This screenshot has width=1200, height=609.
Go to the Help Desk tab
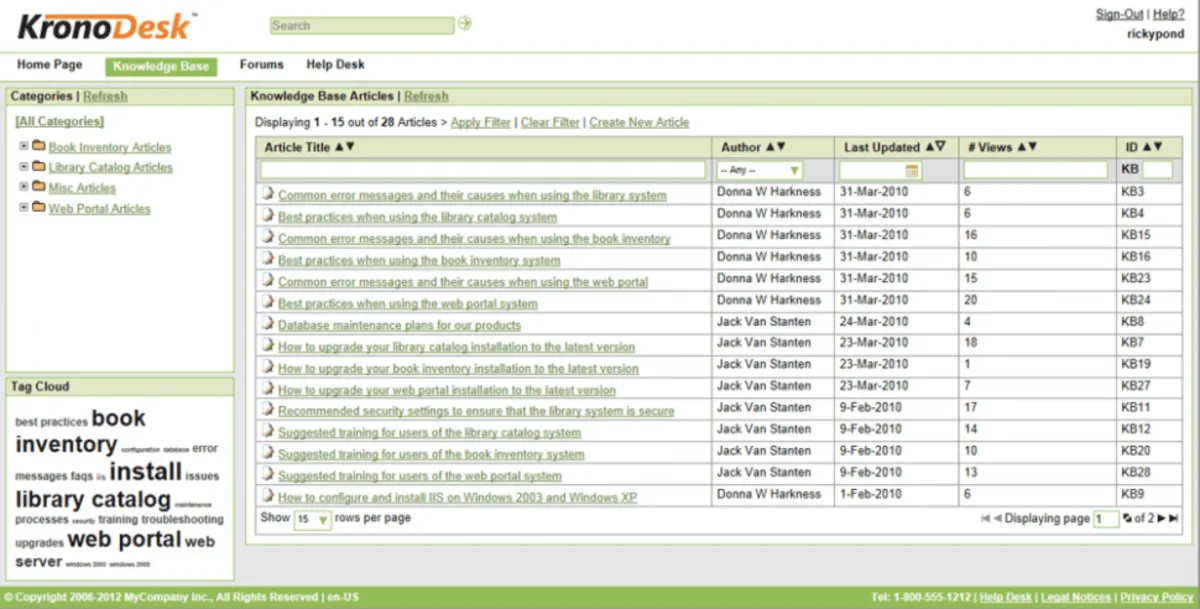[336, 64]
